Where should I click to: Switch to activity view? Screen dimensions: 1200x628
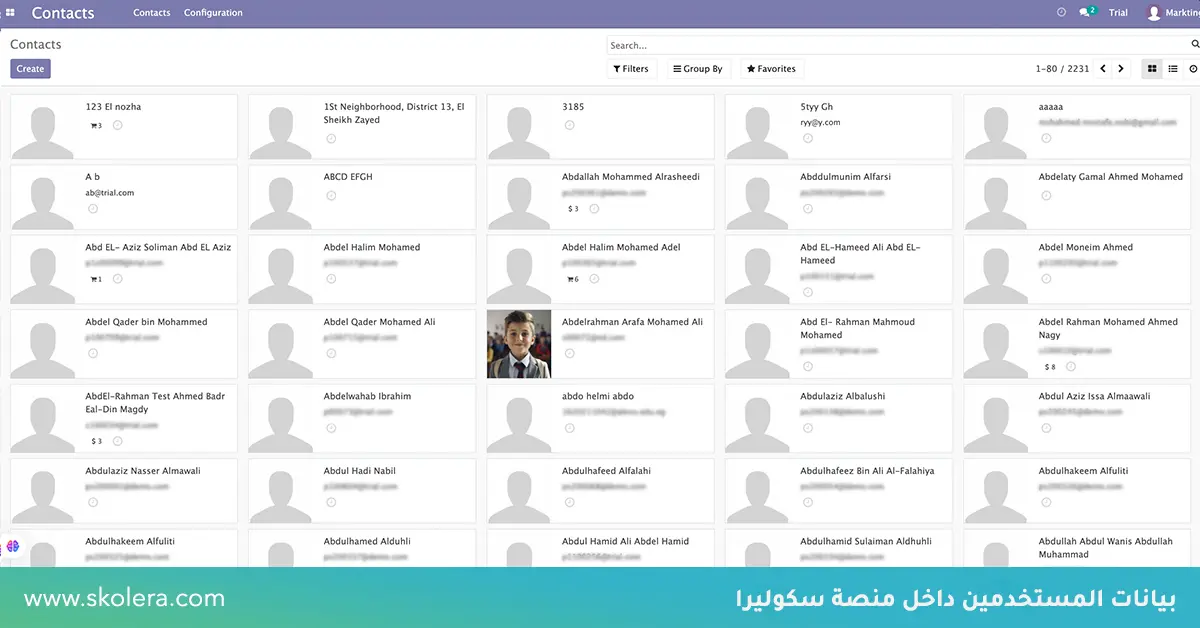tap(1192, 69)
